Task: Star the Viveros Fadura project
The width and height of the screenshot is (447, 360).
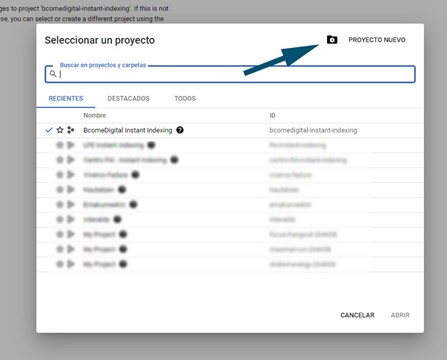Action: 60,175
